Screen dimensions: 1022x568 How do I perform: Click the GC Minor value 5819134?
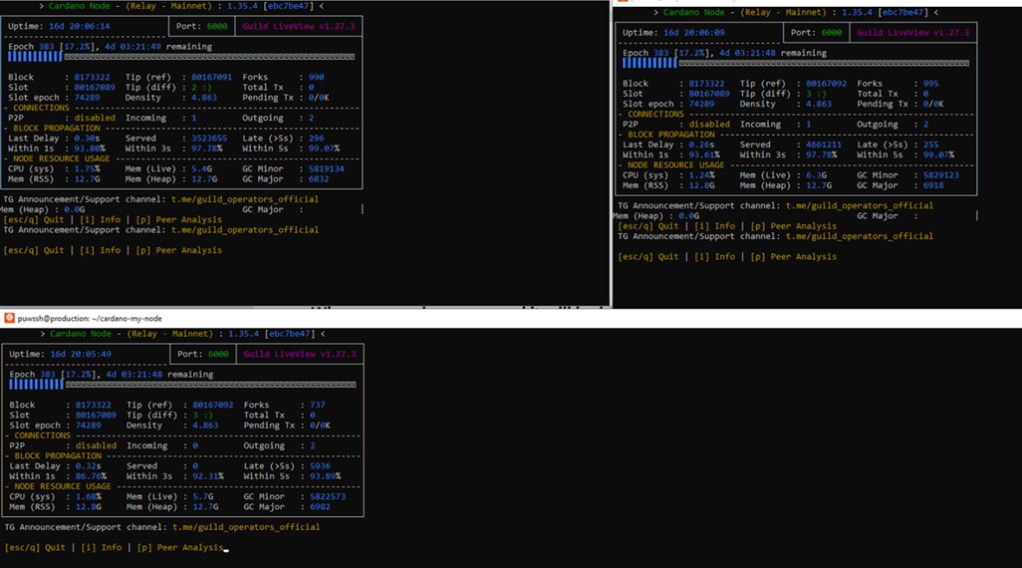(x=326, y=169)
